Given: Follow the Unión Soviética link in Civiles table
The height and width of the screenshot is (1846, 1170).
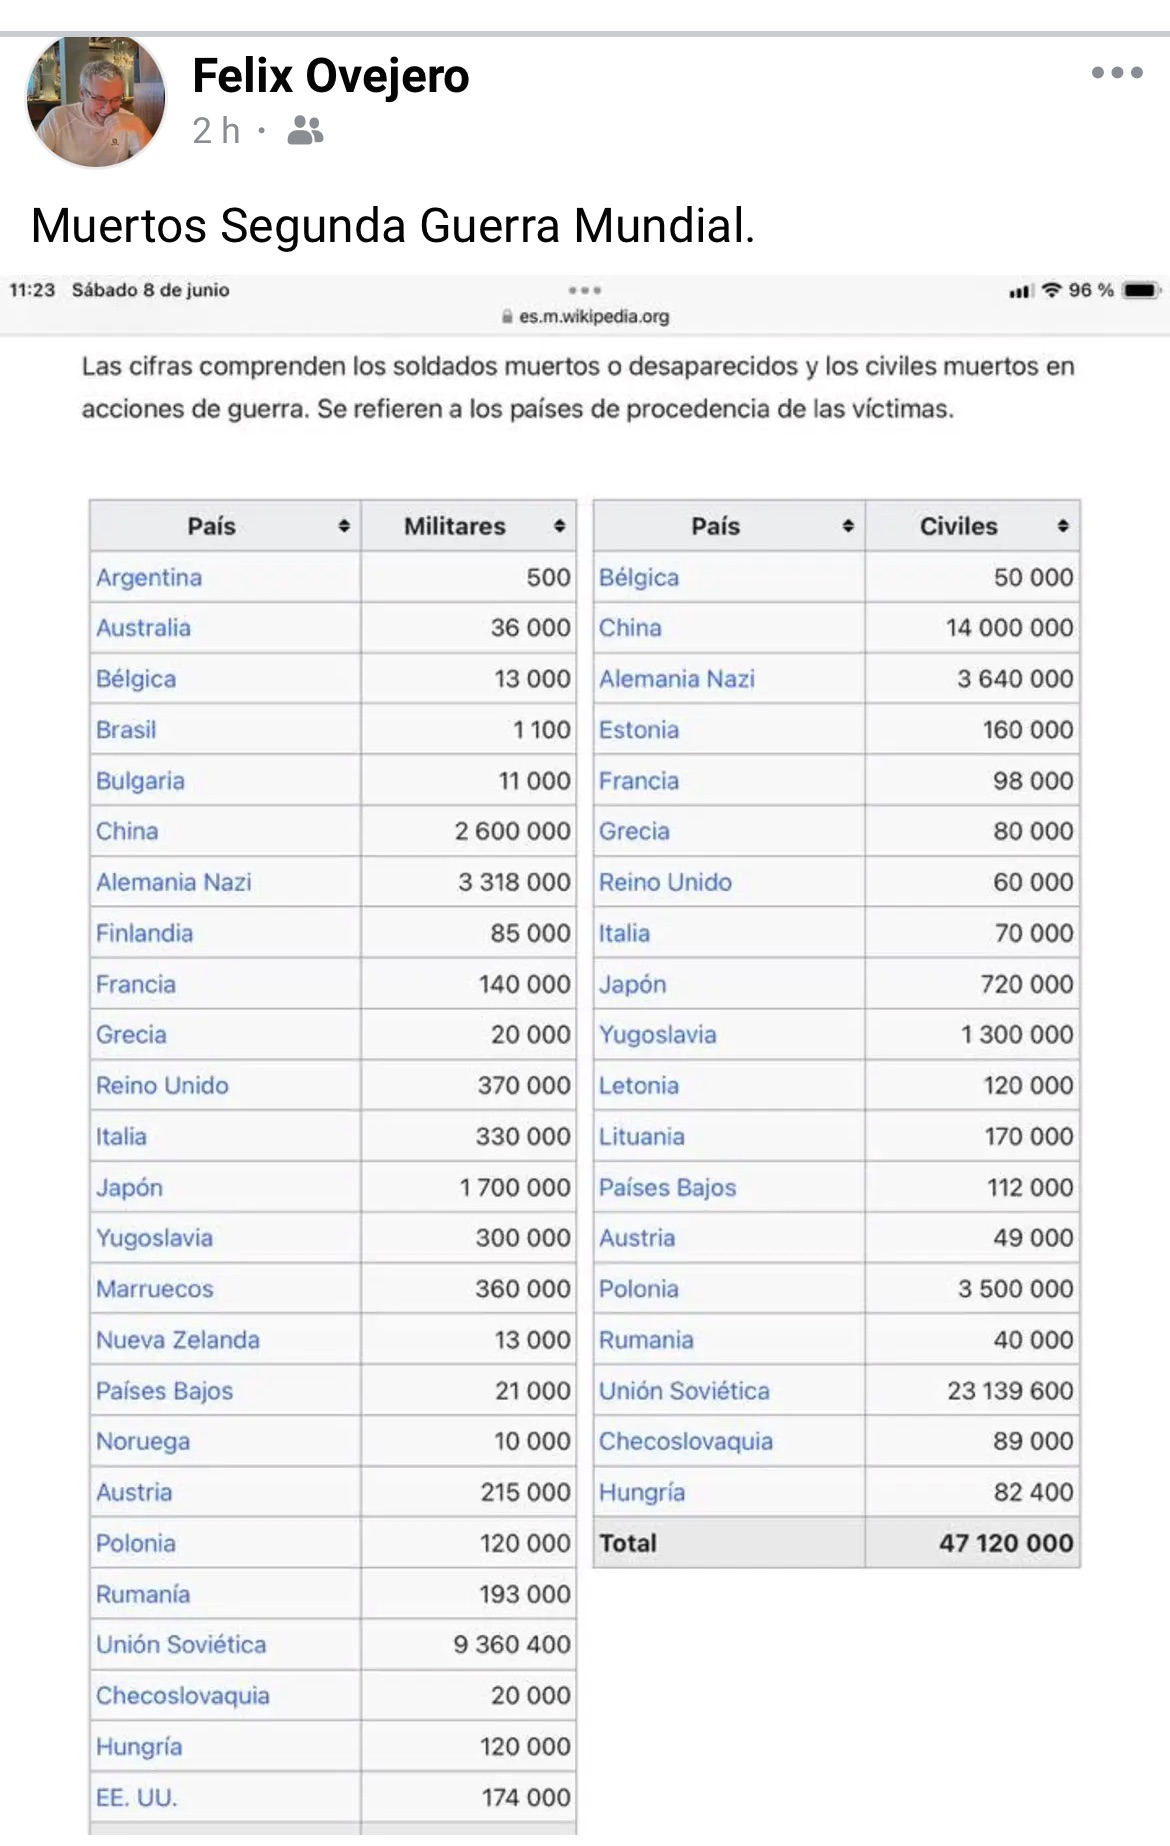Looking at the screenshot, I should tap(684, 1391).
